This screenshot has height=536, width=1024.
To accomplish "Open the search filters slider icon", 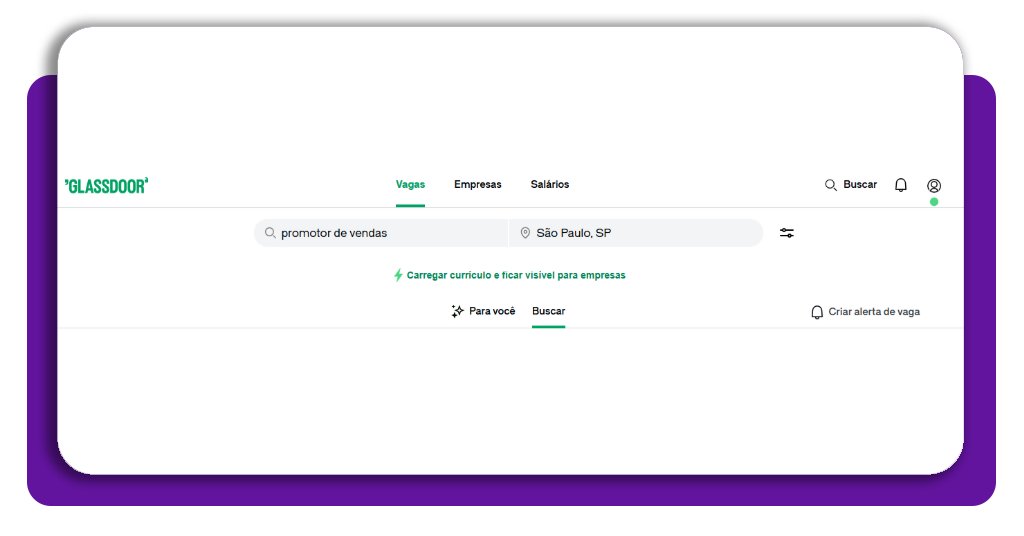I will coord(787,233).
